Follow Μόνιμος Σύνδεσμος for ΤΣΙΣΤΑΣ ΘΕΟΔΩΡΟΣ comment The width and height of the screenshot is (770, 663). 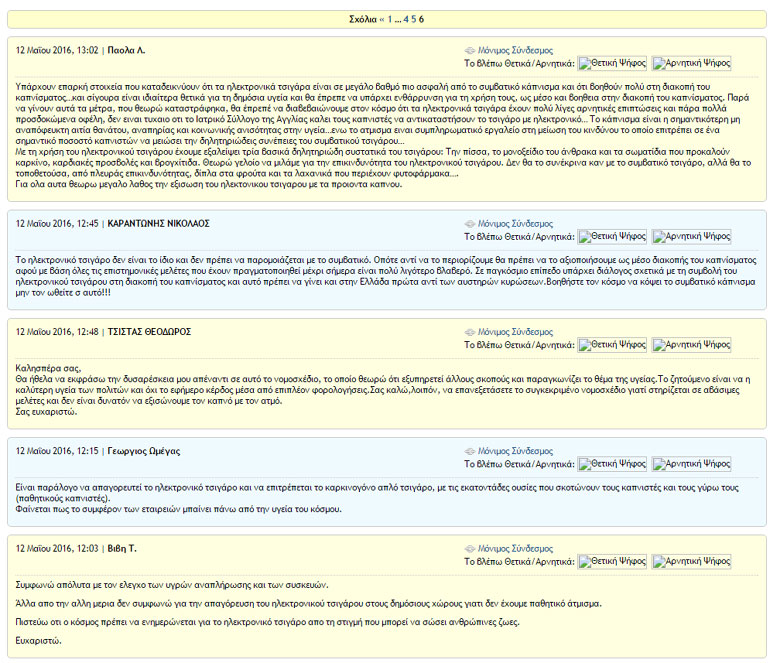pos(514,331)
